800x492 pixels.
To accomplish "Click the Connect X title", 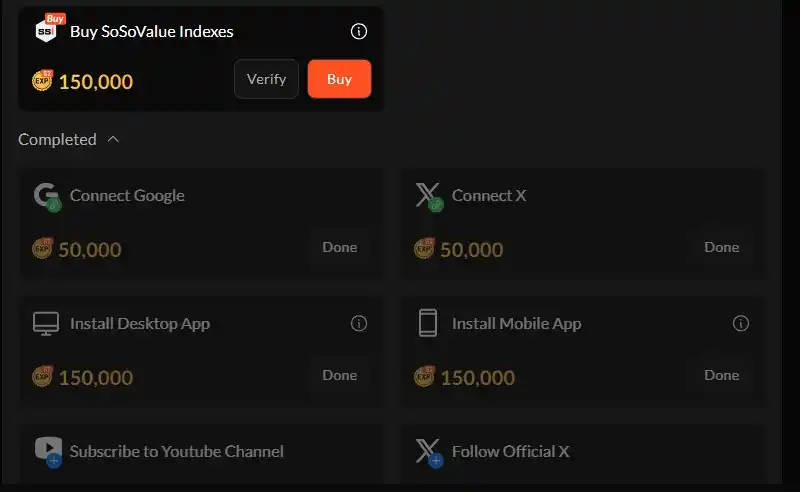I will 489,195.
